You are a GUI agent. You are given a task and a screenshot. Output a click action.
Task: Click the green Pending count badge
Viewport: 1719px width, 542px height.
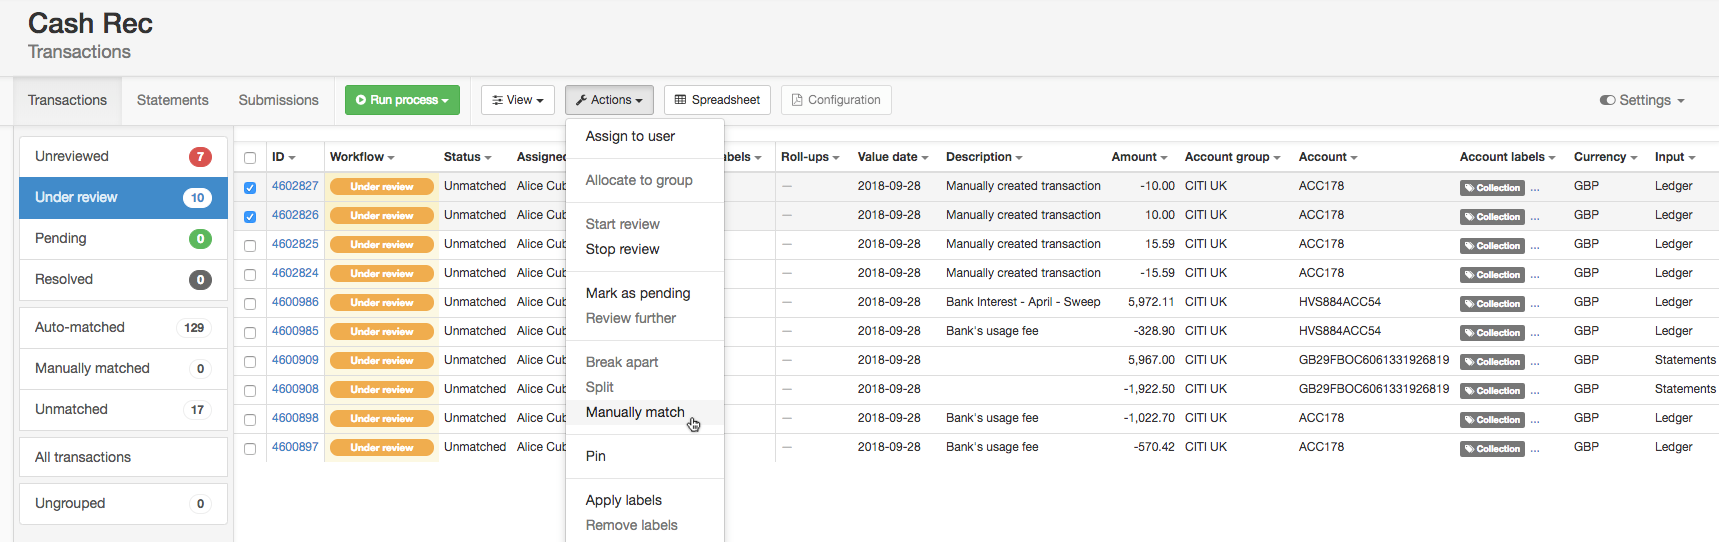[x=200, y=238]
